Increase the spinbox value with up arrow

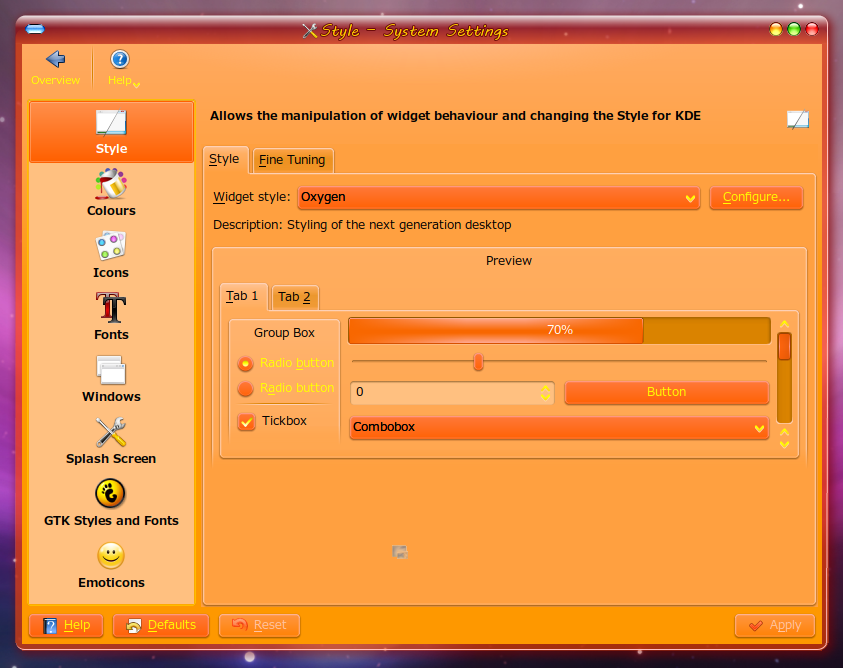pos(545,388)
